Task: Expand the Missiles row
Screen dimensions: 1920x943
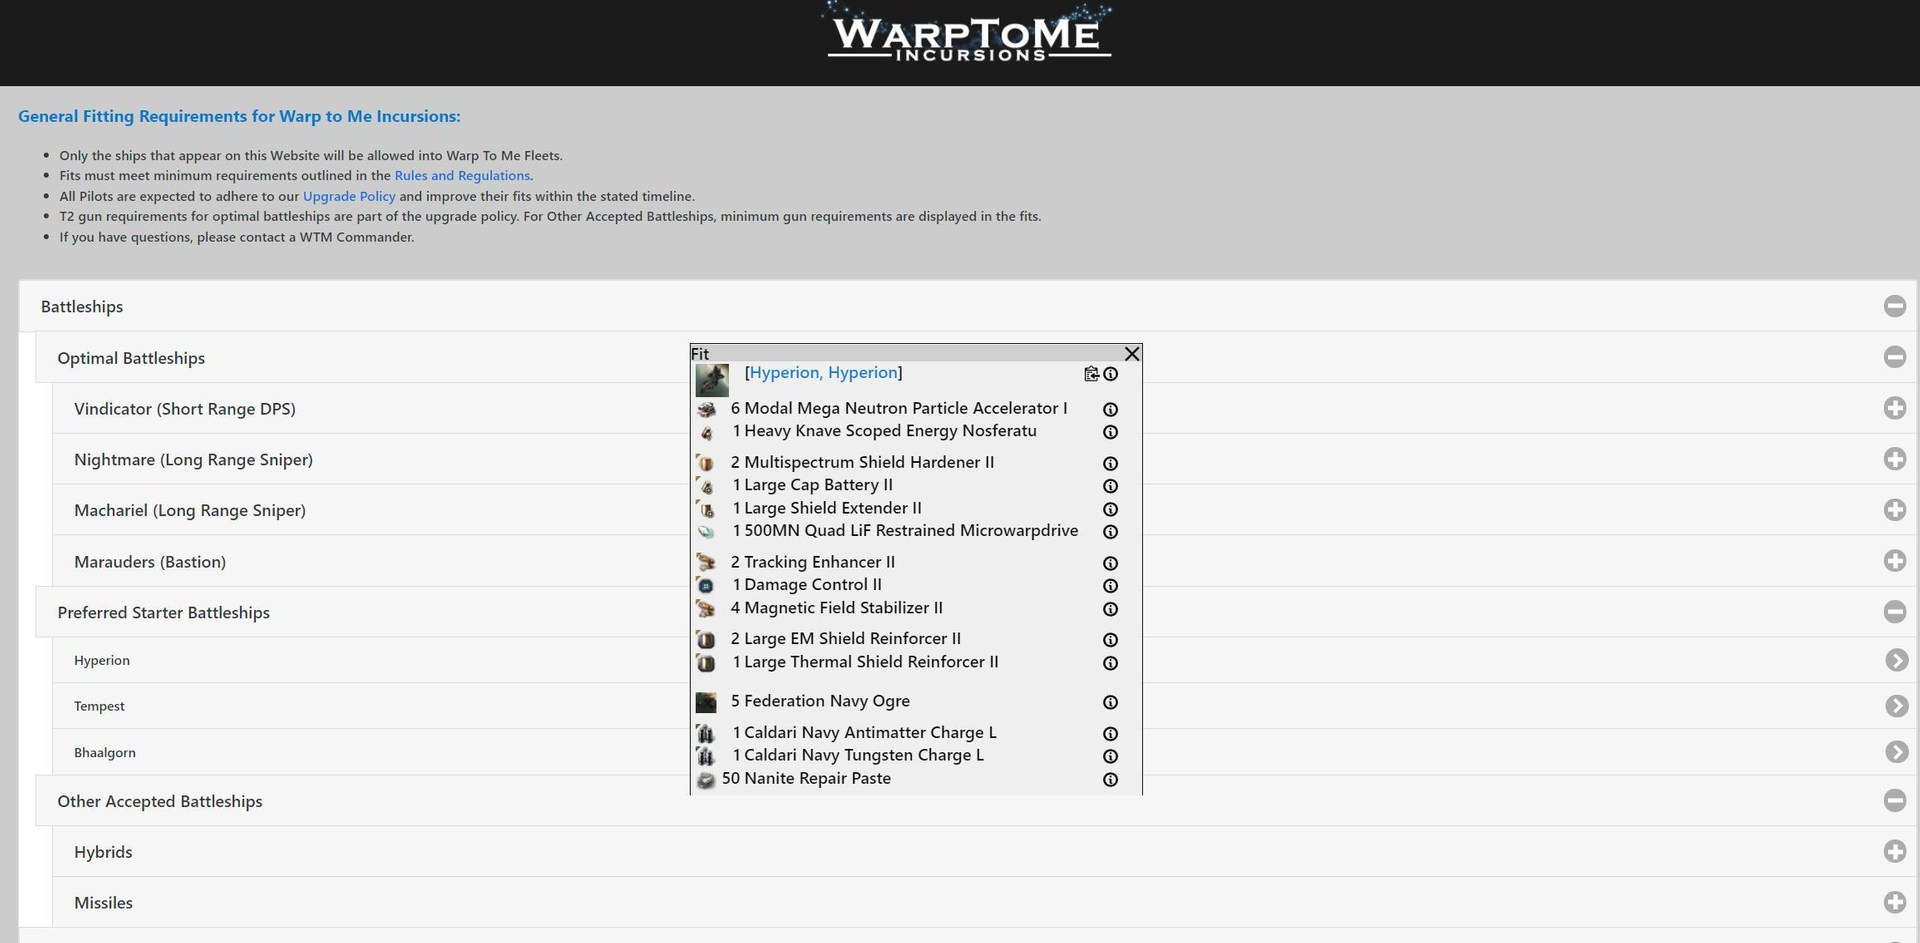Action: tap(1894, 902)
